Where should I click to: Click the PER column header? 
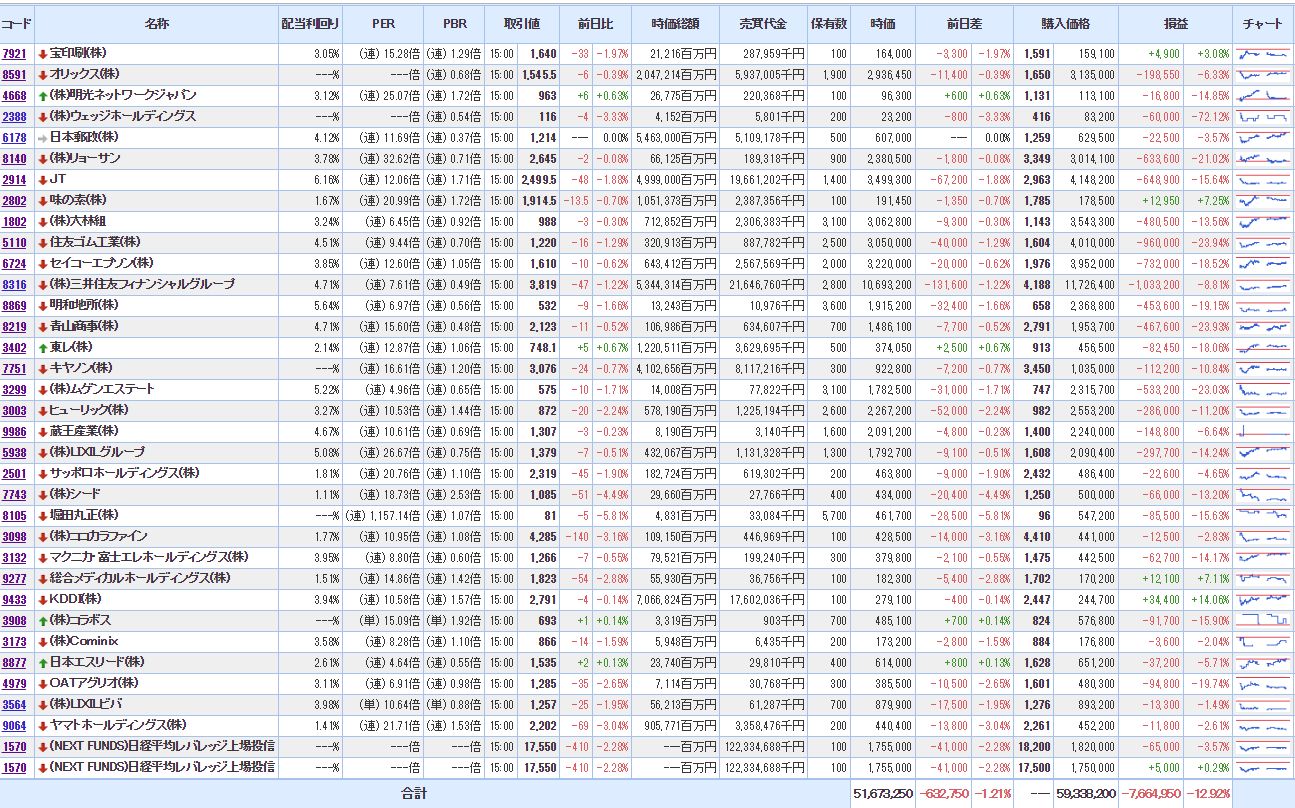382,23
